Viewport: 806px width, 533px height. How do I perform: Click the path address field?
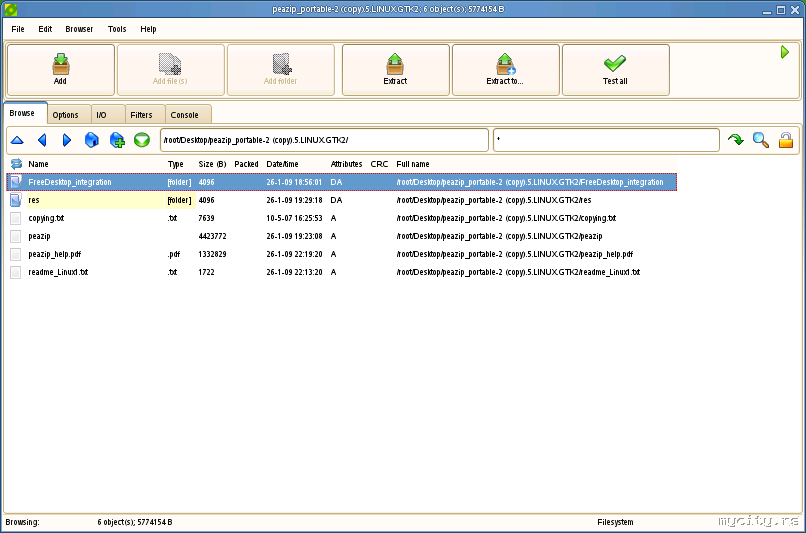(x=324, y=140)
